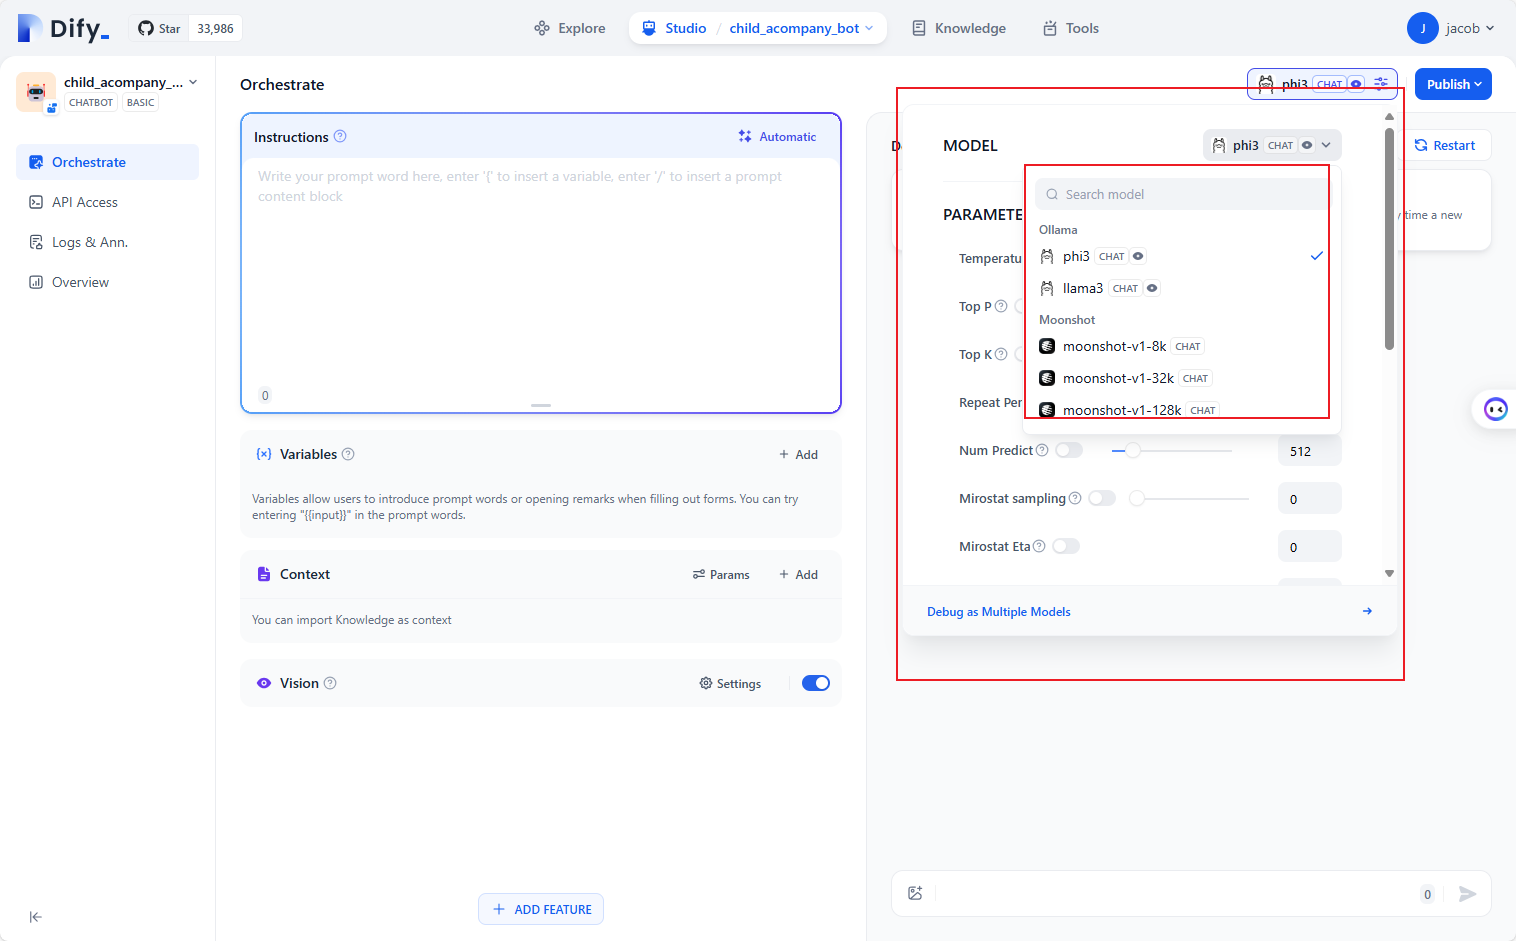Click the Instructions prompt text area

click(x=540, y=270)
